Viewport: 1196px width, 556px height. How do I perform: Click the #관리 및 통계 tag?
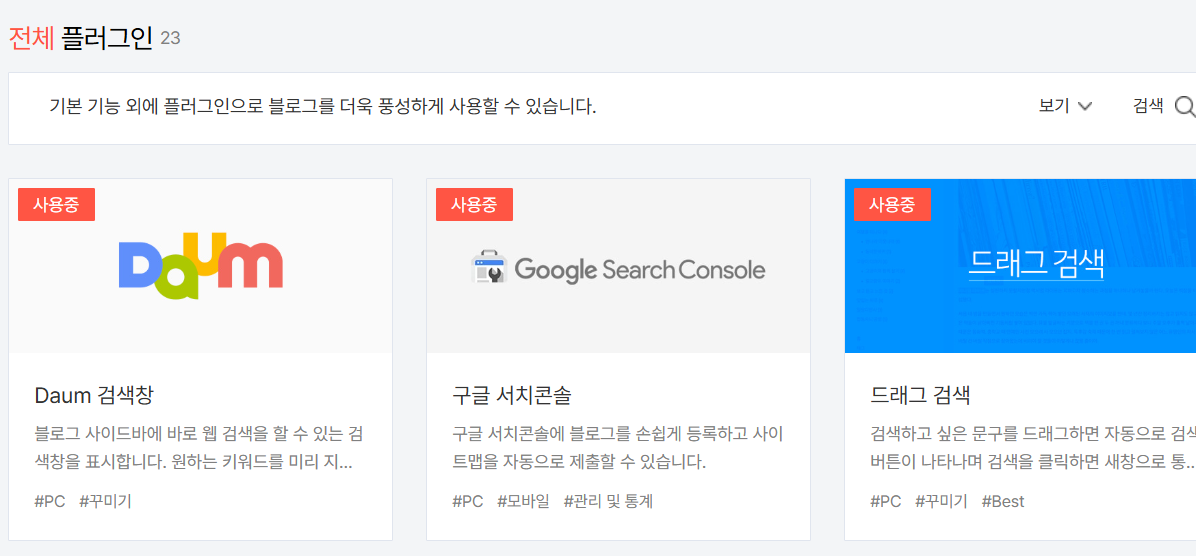click(609, 501)
